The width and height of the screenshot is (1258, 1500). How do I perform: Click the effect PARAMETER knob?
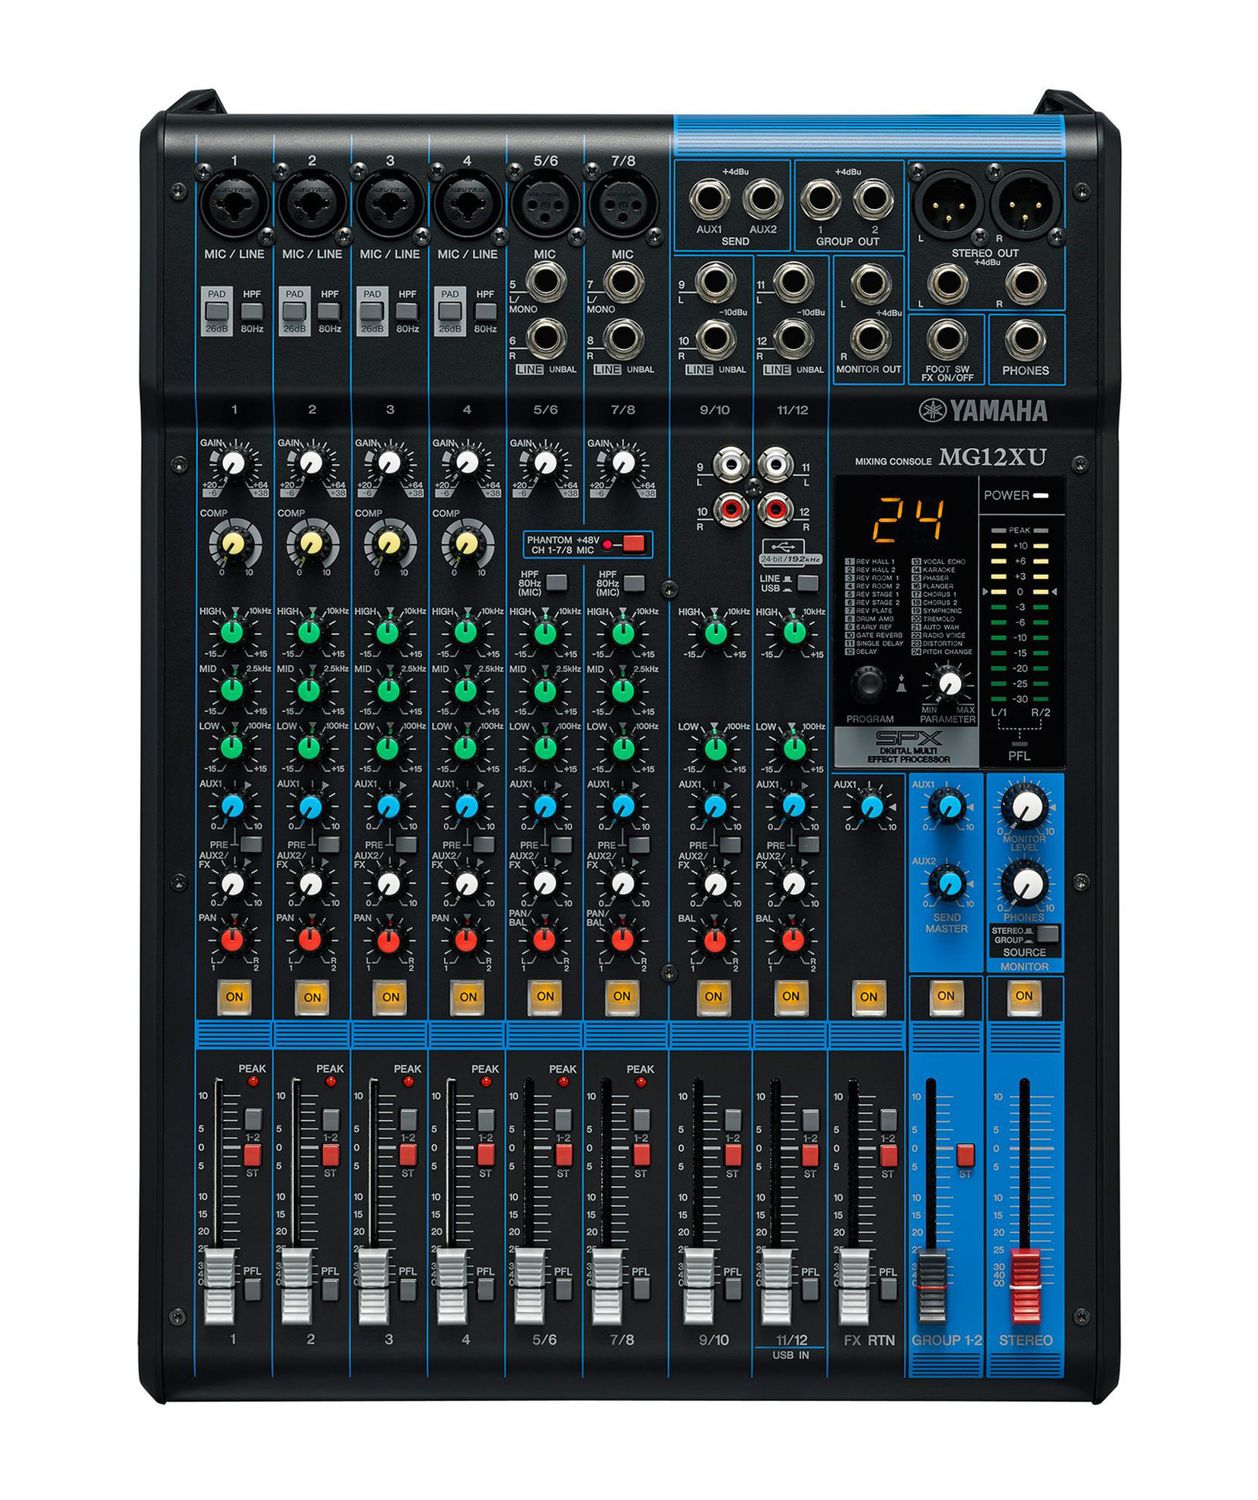click(x=949, y=683)
